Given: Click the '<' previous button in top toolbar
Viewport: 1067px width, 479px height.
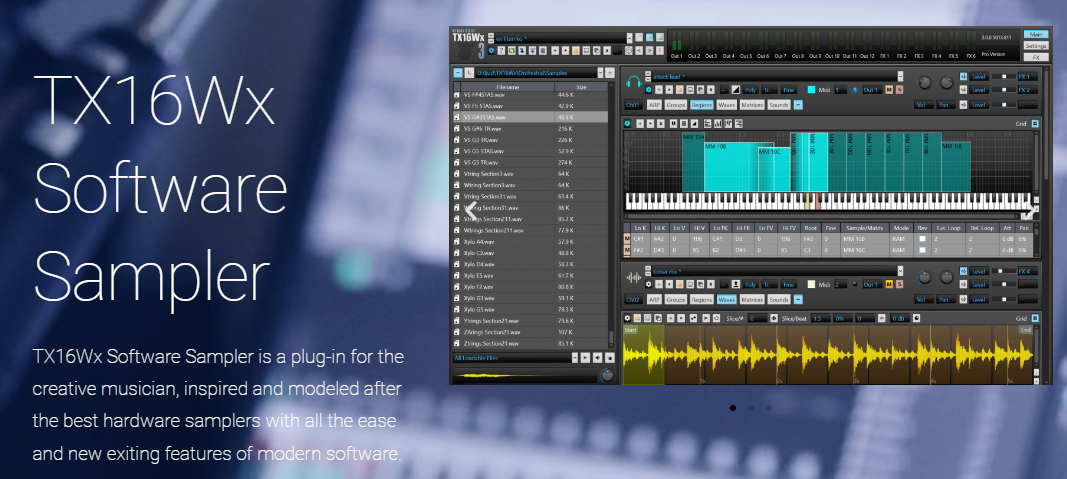Looking at the screenshot, I should pyautogui.click(x=639, y=50).
